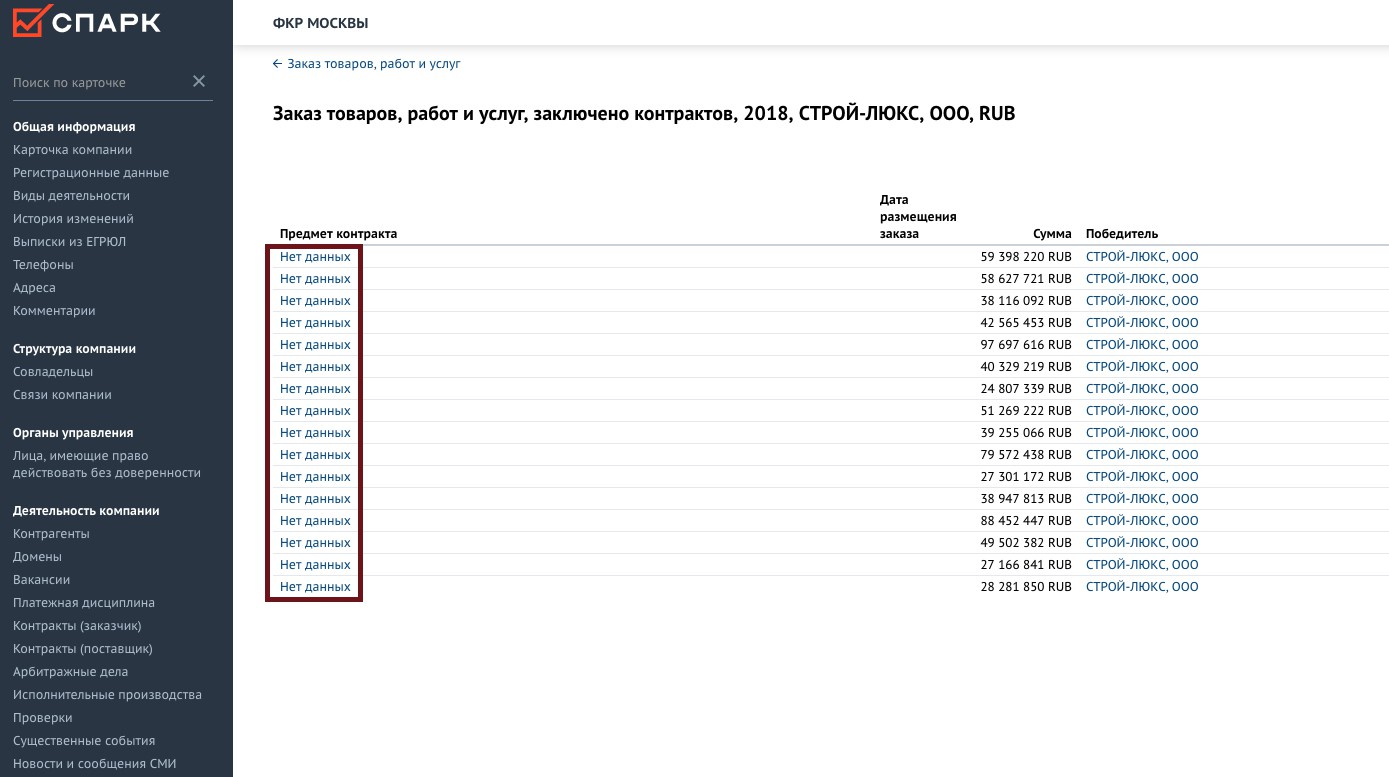Open Комментарии section

pyautogui.click(x=54, y=311)
